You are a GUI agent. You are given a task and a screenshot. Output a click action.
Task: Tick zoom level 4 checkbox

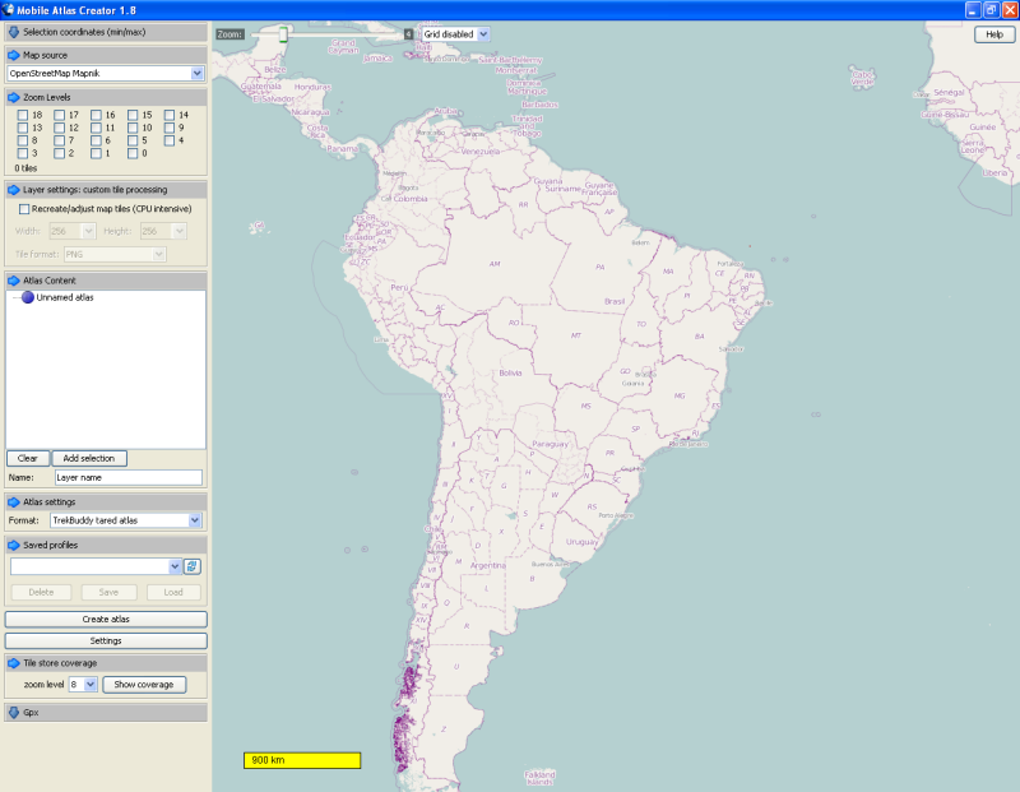coord(170,140)
